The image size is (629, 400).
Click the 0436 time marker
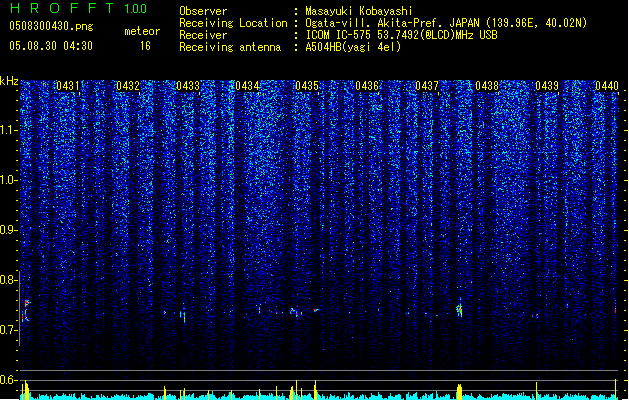tap(367, 86)
